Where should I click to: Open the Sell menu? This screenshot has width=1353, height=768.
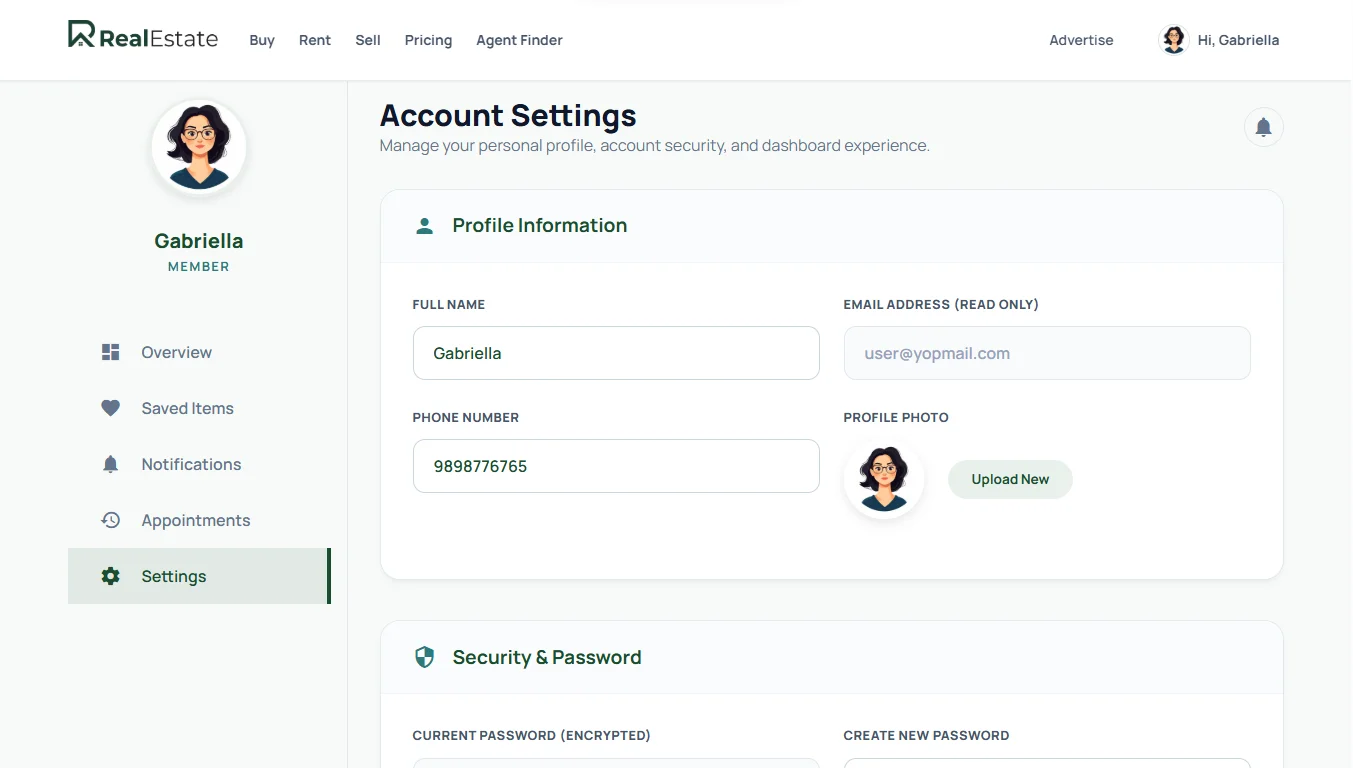click(x=368, y=40)
